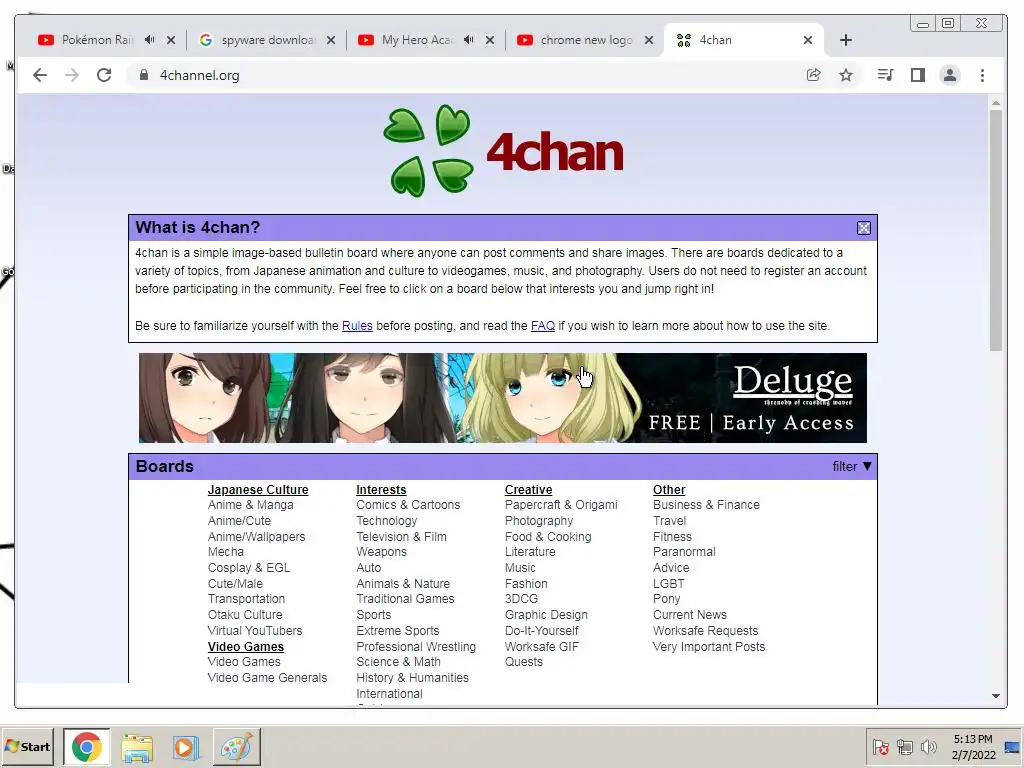Open the share page icon
Viewport: 1024px width, 768px height.
point(814,75)
